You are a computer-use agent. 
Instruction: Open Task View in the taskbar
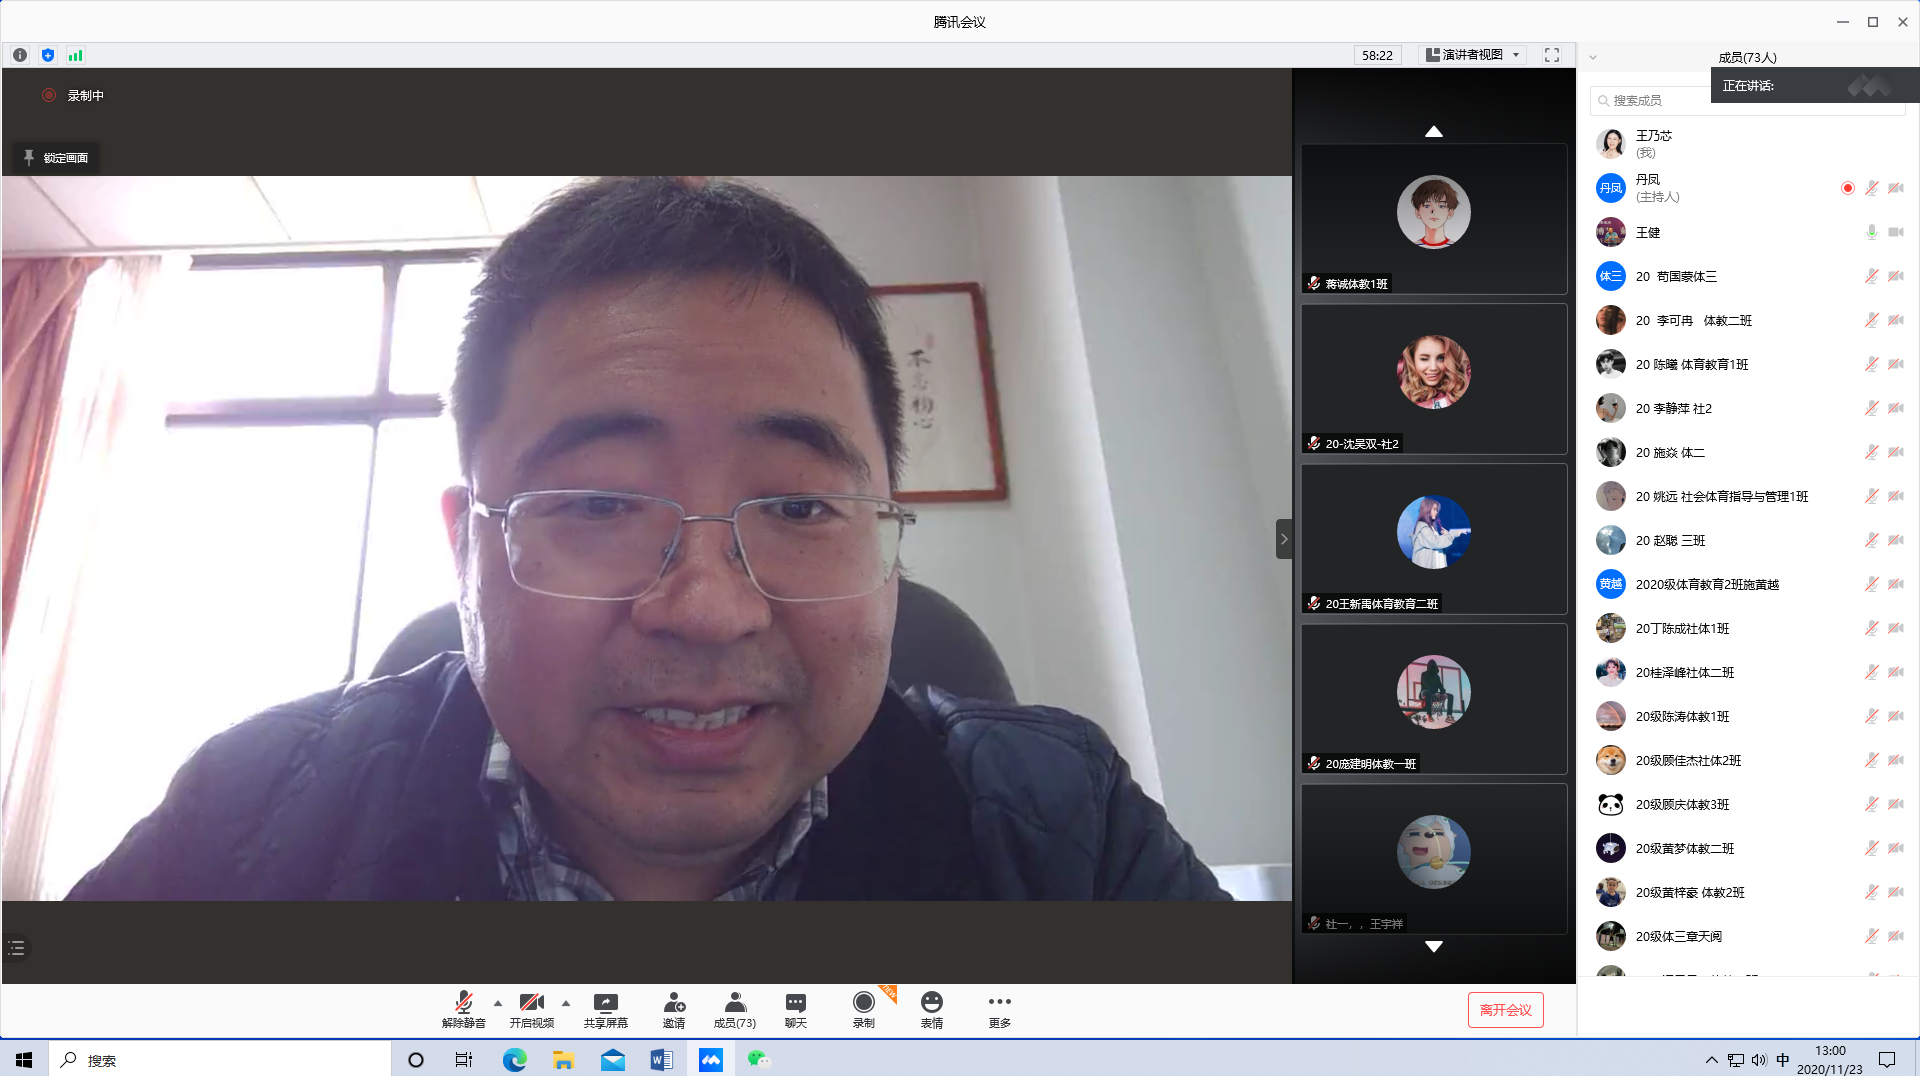[x=464, y=1060]
